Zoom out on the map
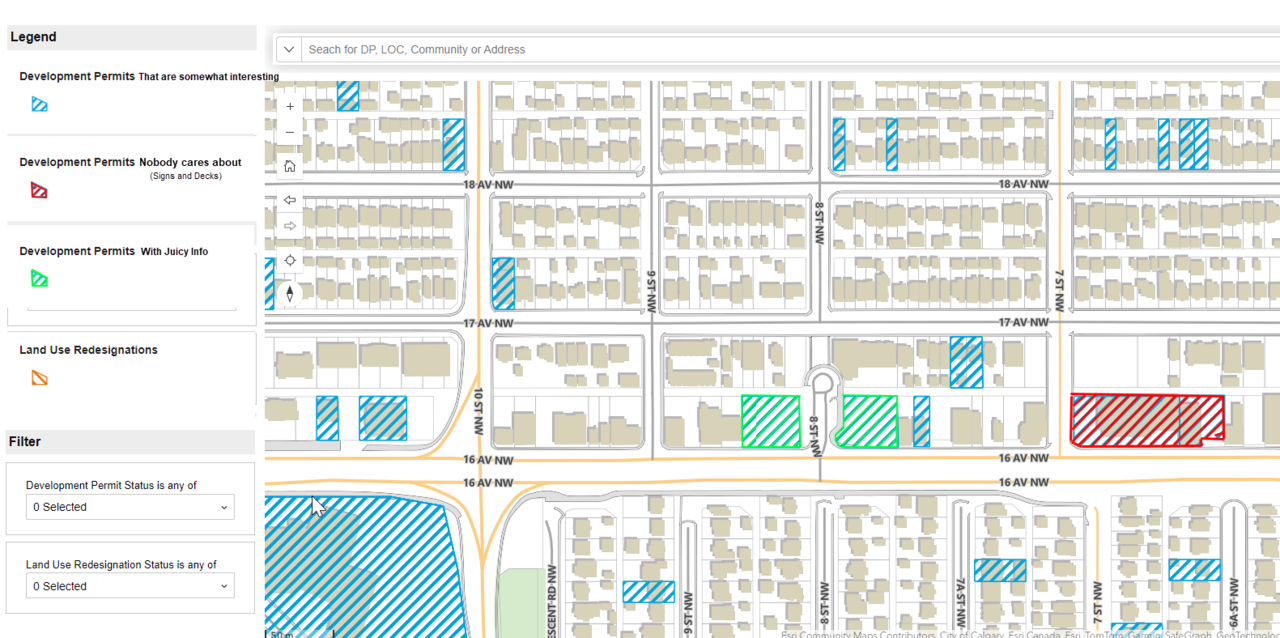 click(x=290, y=132)
